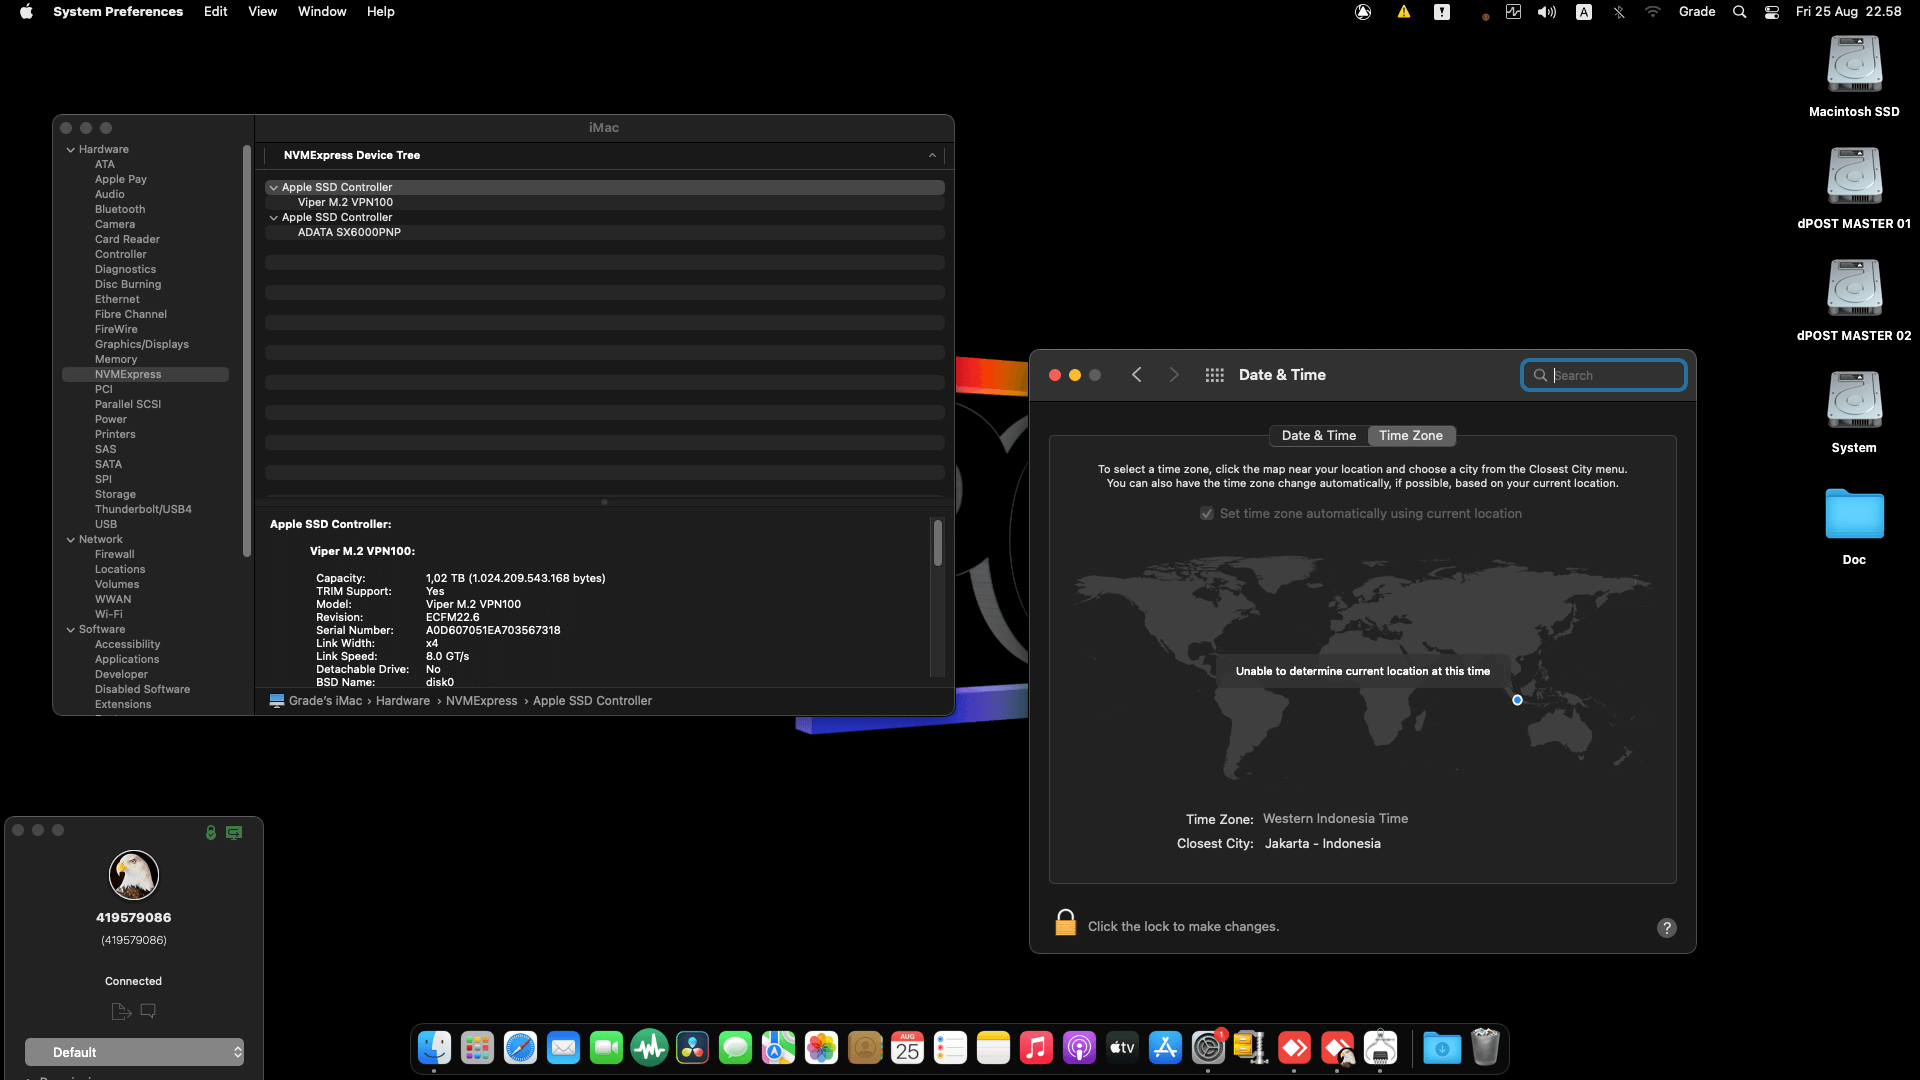Collapse the second Apple SSD Controller row
The width and height of the screenshot is (1920, 1080).
point(273,218)
